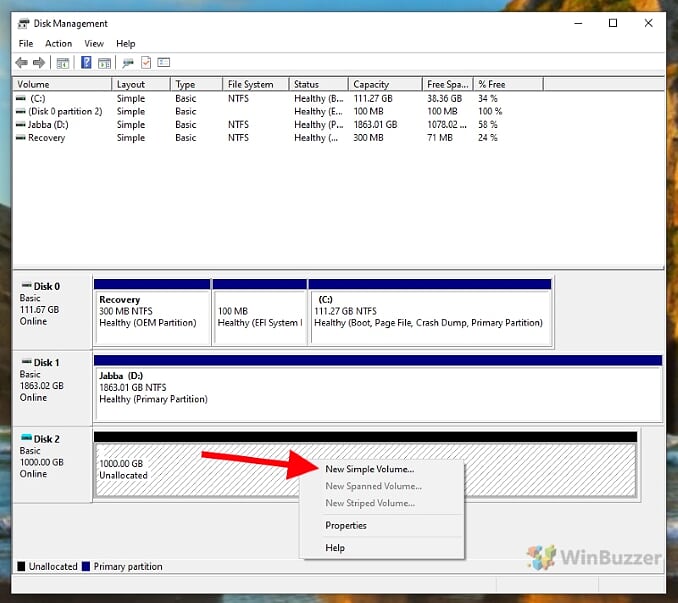
Task: Click the drive icon beside (Disk 0 partition 2)
Action: click(21, 112)
